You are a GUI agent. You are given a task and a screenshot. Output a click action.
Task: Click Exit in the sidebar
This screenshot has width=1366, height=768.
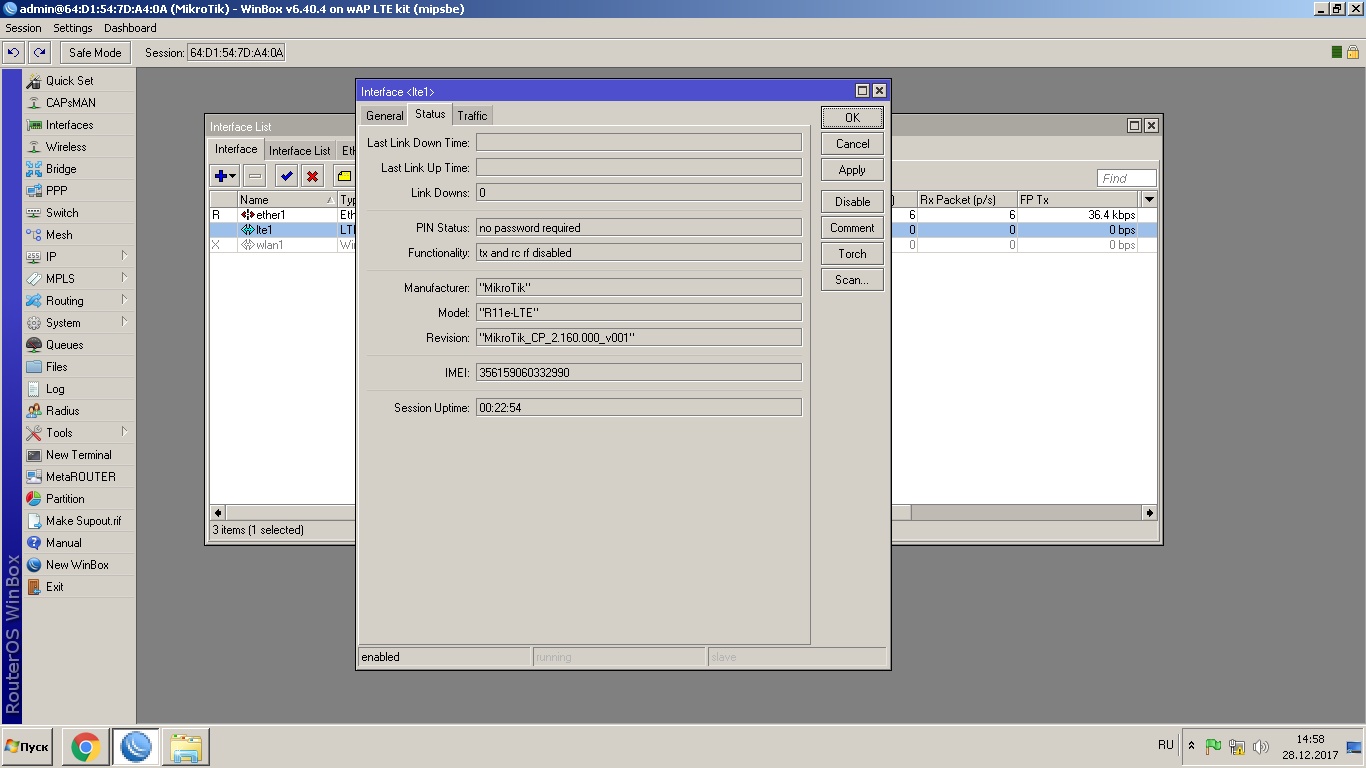(79, 587)
